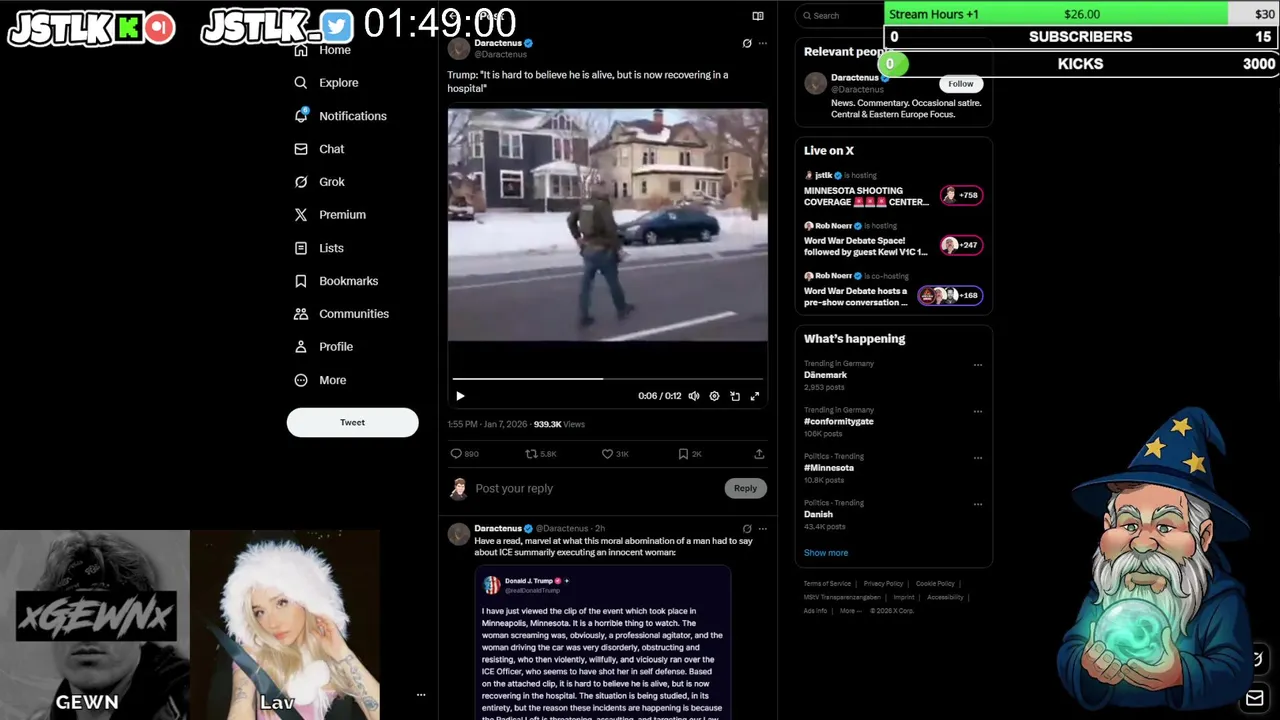
Task: Open Terms of Service footer link
Action: point(827,584)
